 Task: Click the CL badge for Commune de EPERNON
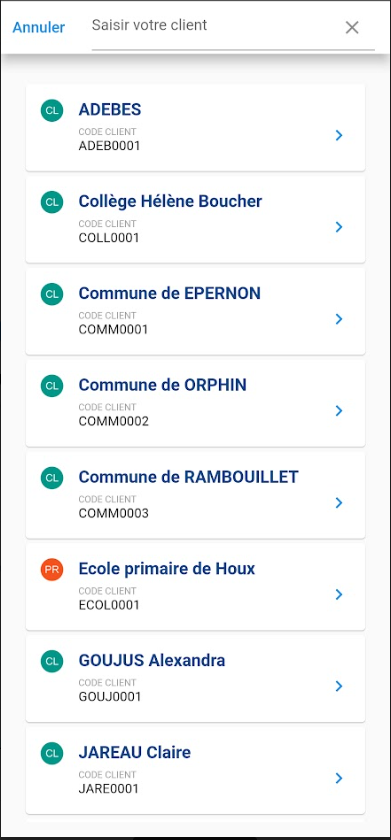(52, 294)
